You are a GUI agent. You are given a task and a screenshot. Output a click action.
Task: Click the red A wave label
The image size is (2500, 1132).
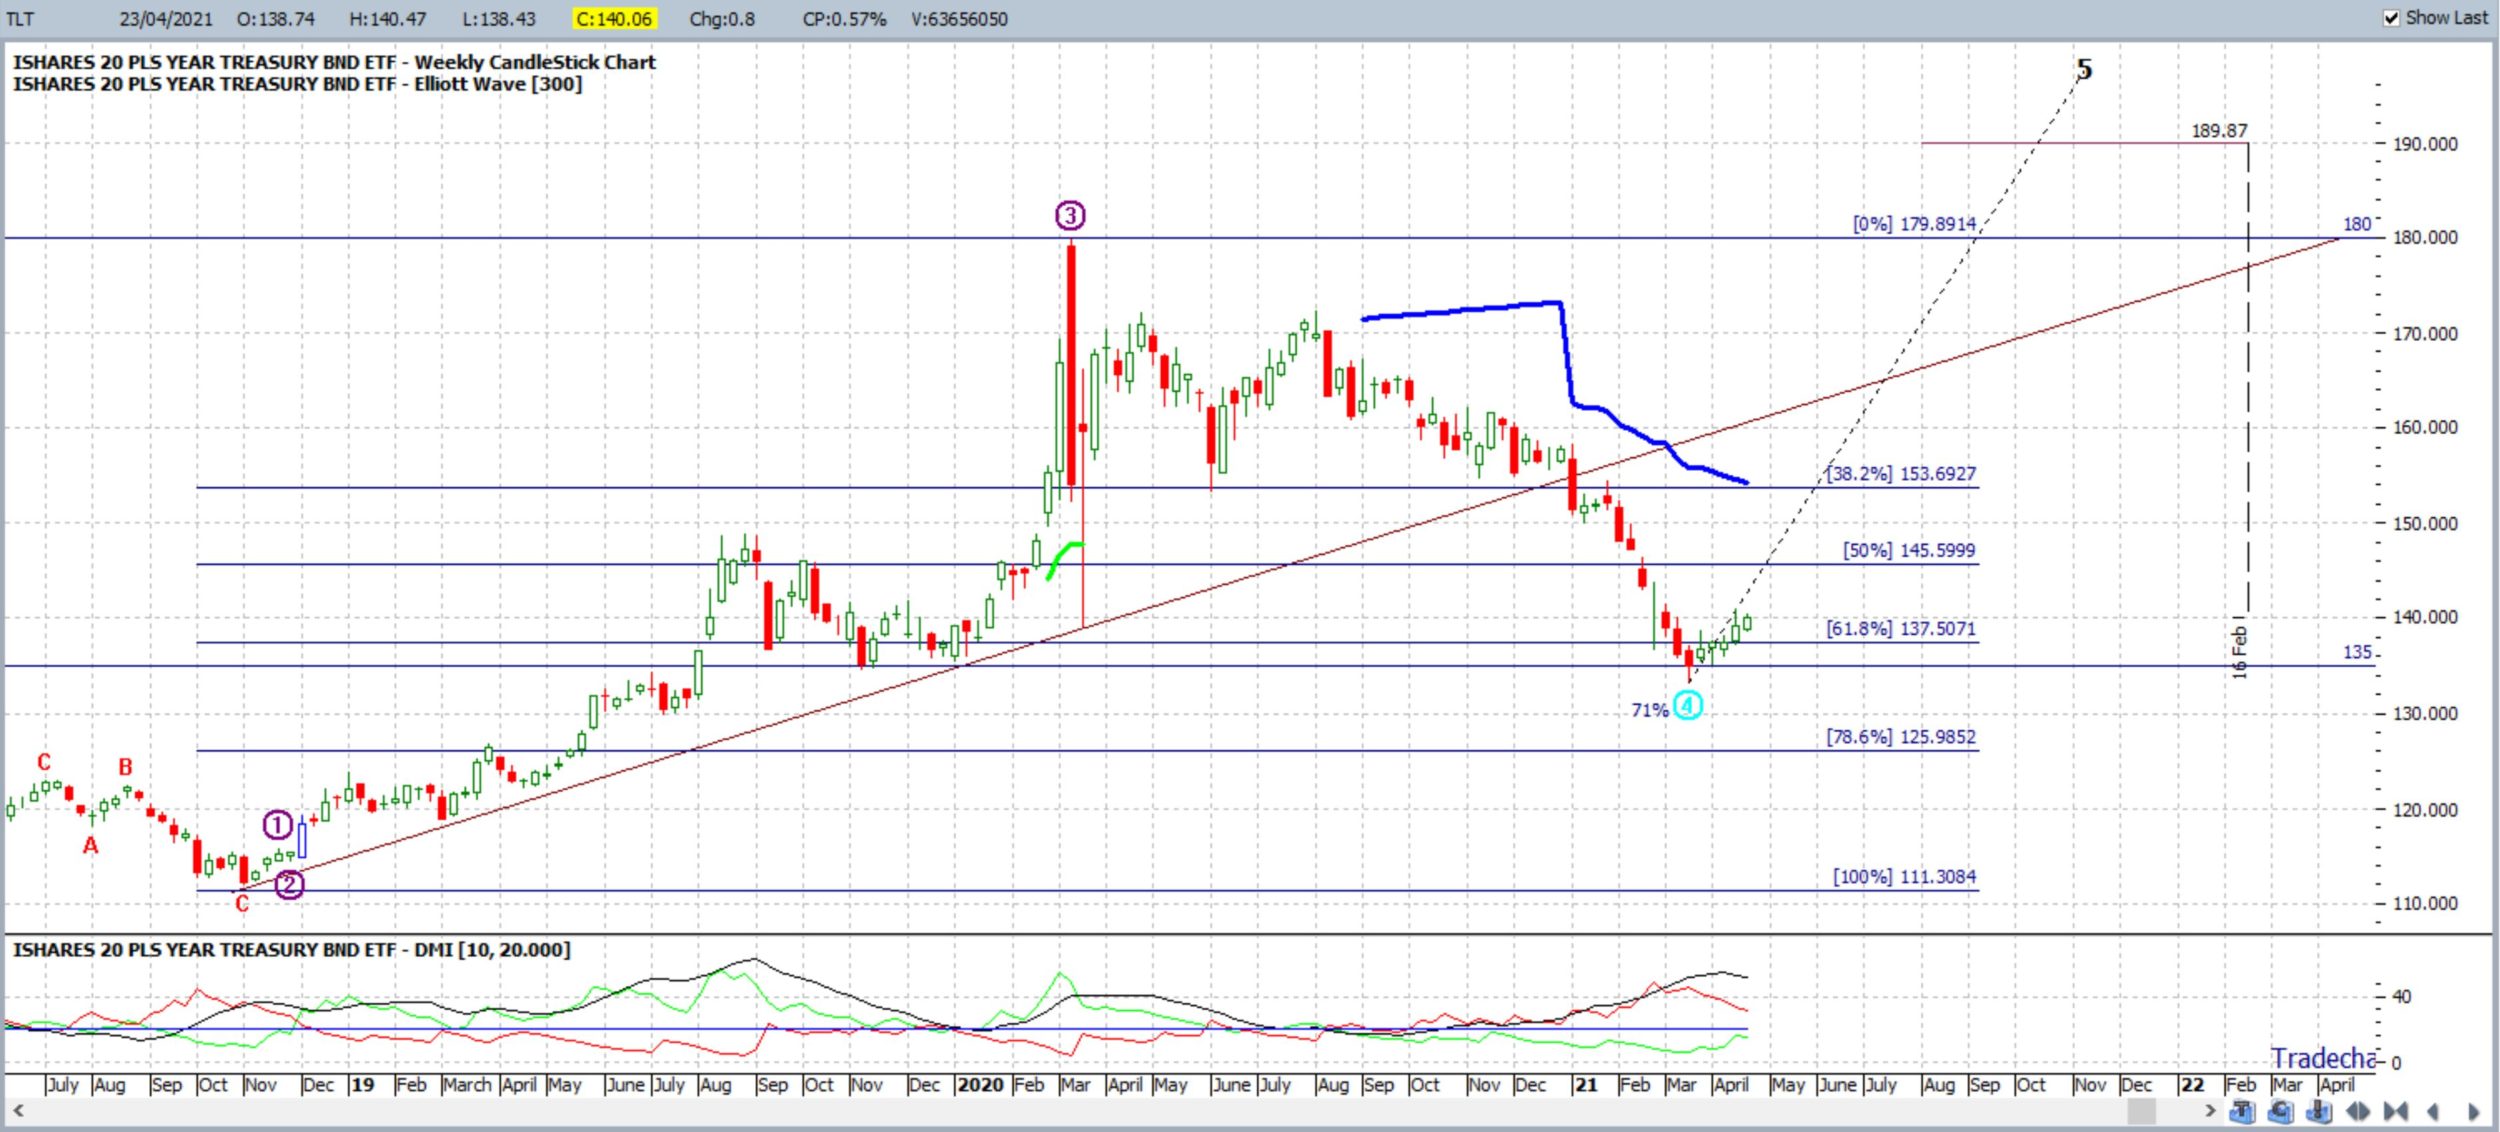tap(91, 846)
